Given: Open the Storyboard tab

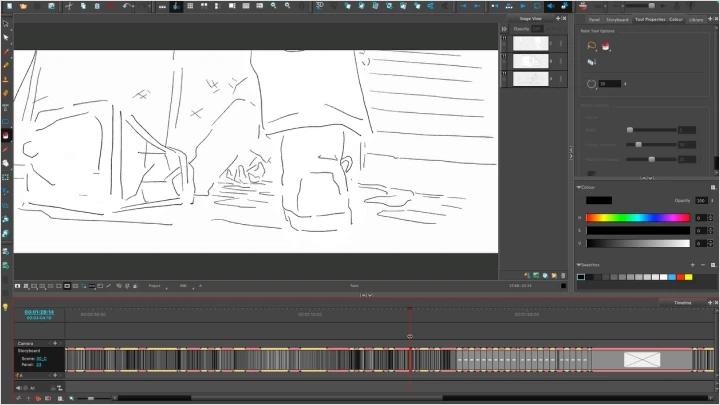Looking at the screenshot, I should coord(616,19).
